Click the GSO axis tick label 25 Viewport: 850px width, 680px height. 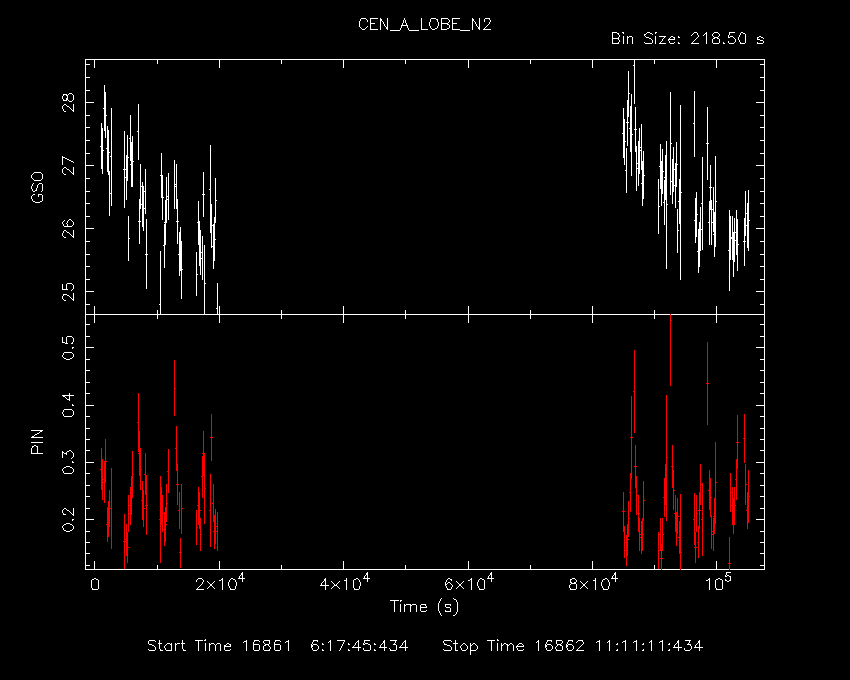point(69,291)
